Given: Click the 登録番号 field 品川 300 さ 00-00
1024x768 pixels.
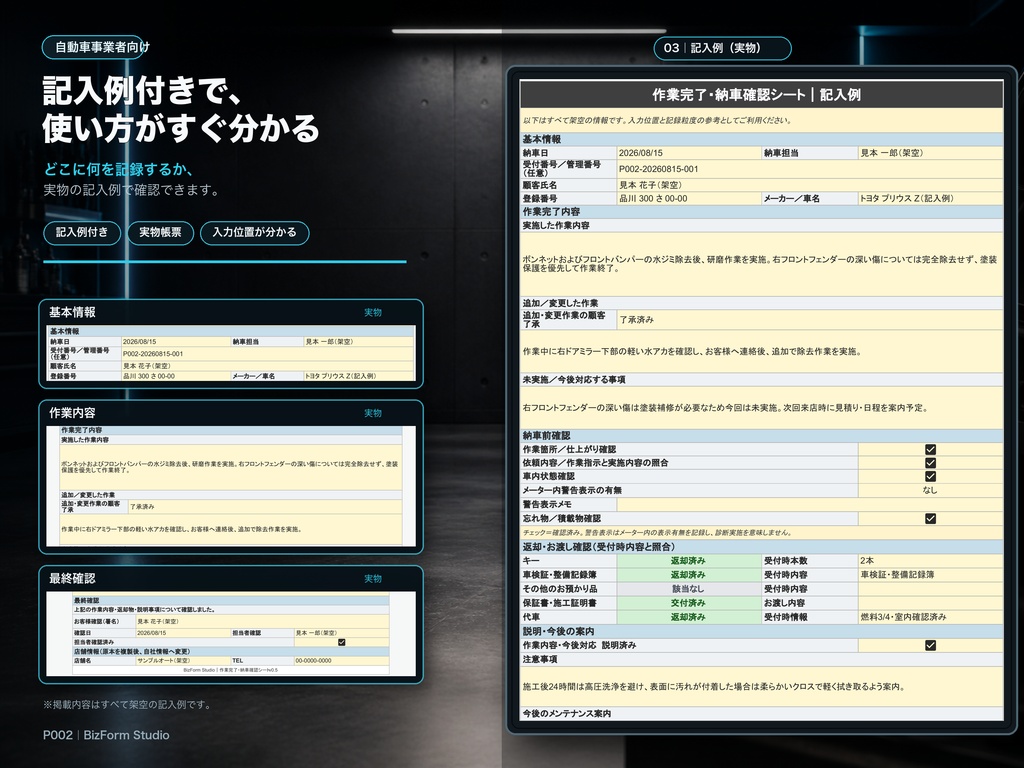Looking at the screenshot, I should [x=689, y=199].
